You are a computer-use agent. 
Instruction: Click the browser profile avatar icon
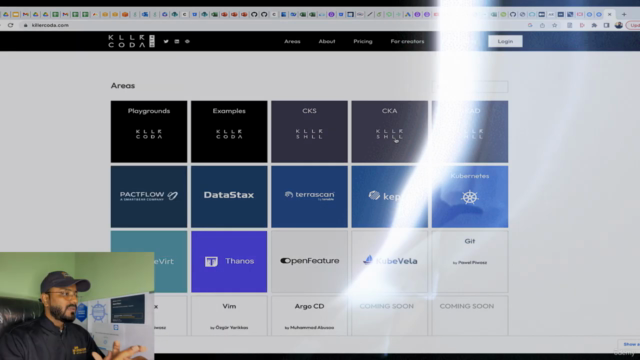click(x=619, y=25)
